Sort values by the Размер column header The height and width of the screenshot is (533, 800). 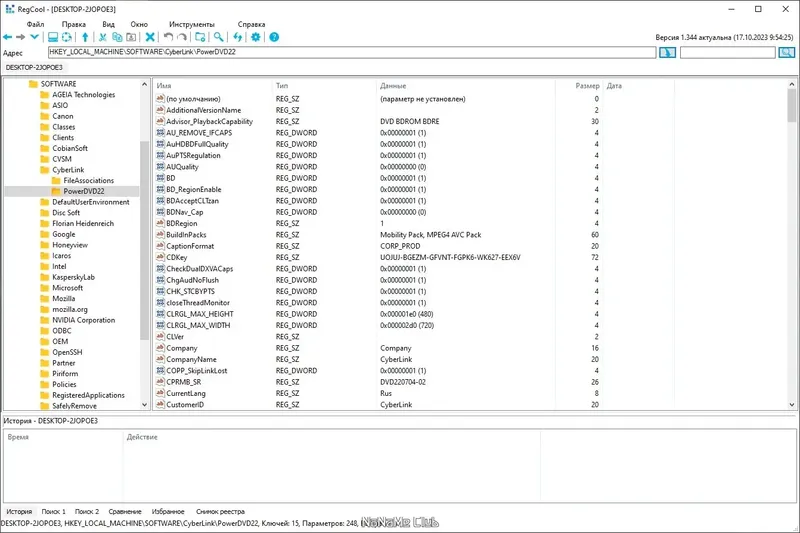(579, 86)
